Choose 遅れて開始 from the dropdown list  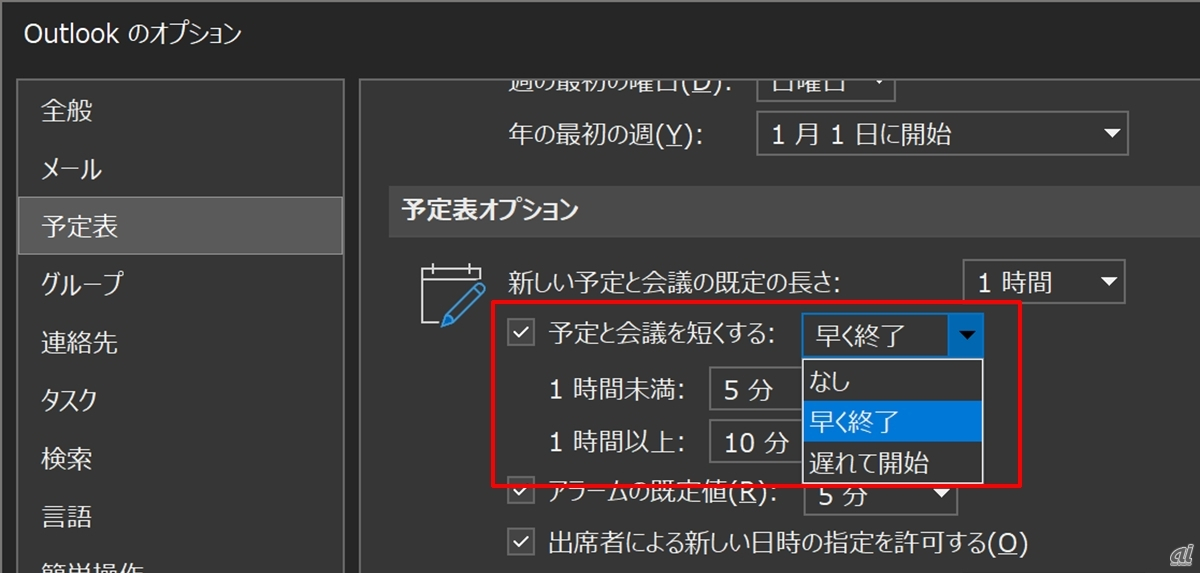click(x=893, y=462)
